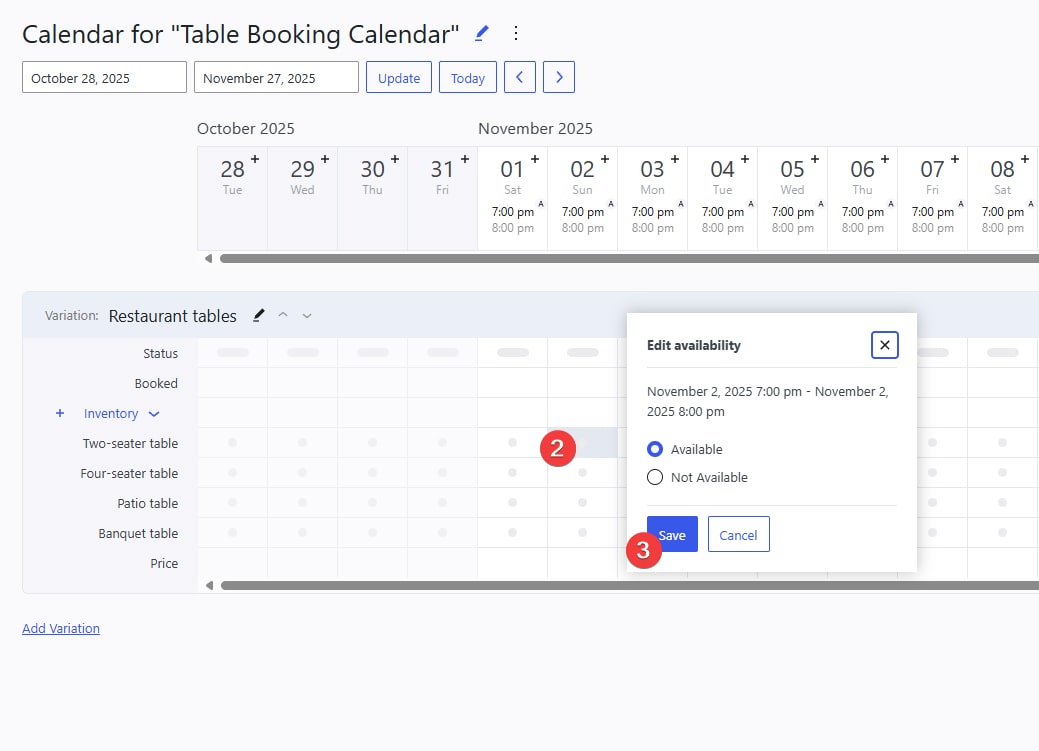The width and height of the screenshot is (1039, 751).
Task: Click the up chevron beside Restaurant tables
Action: click(283, 316)
